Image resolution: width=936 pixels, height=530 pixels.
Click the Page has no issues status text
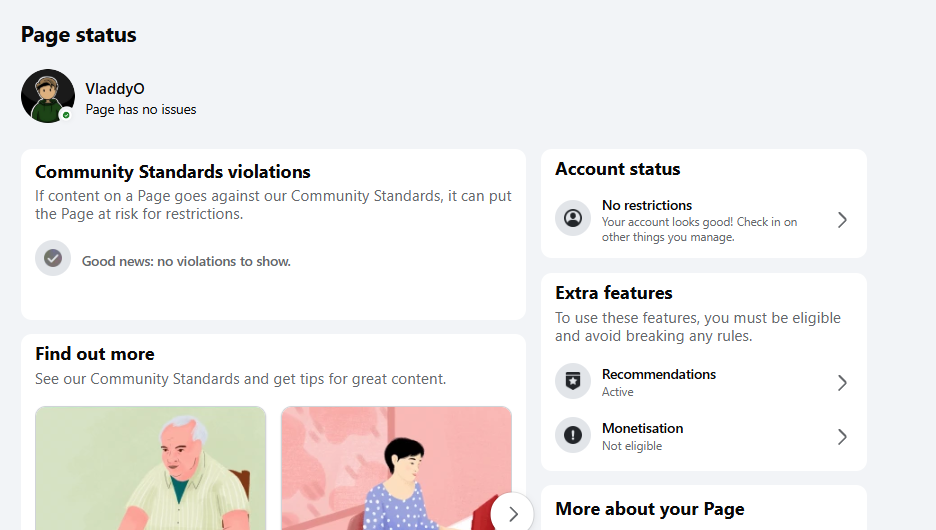pyautogui.click(x=141, y=110)
